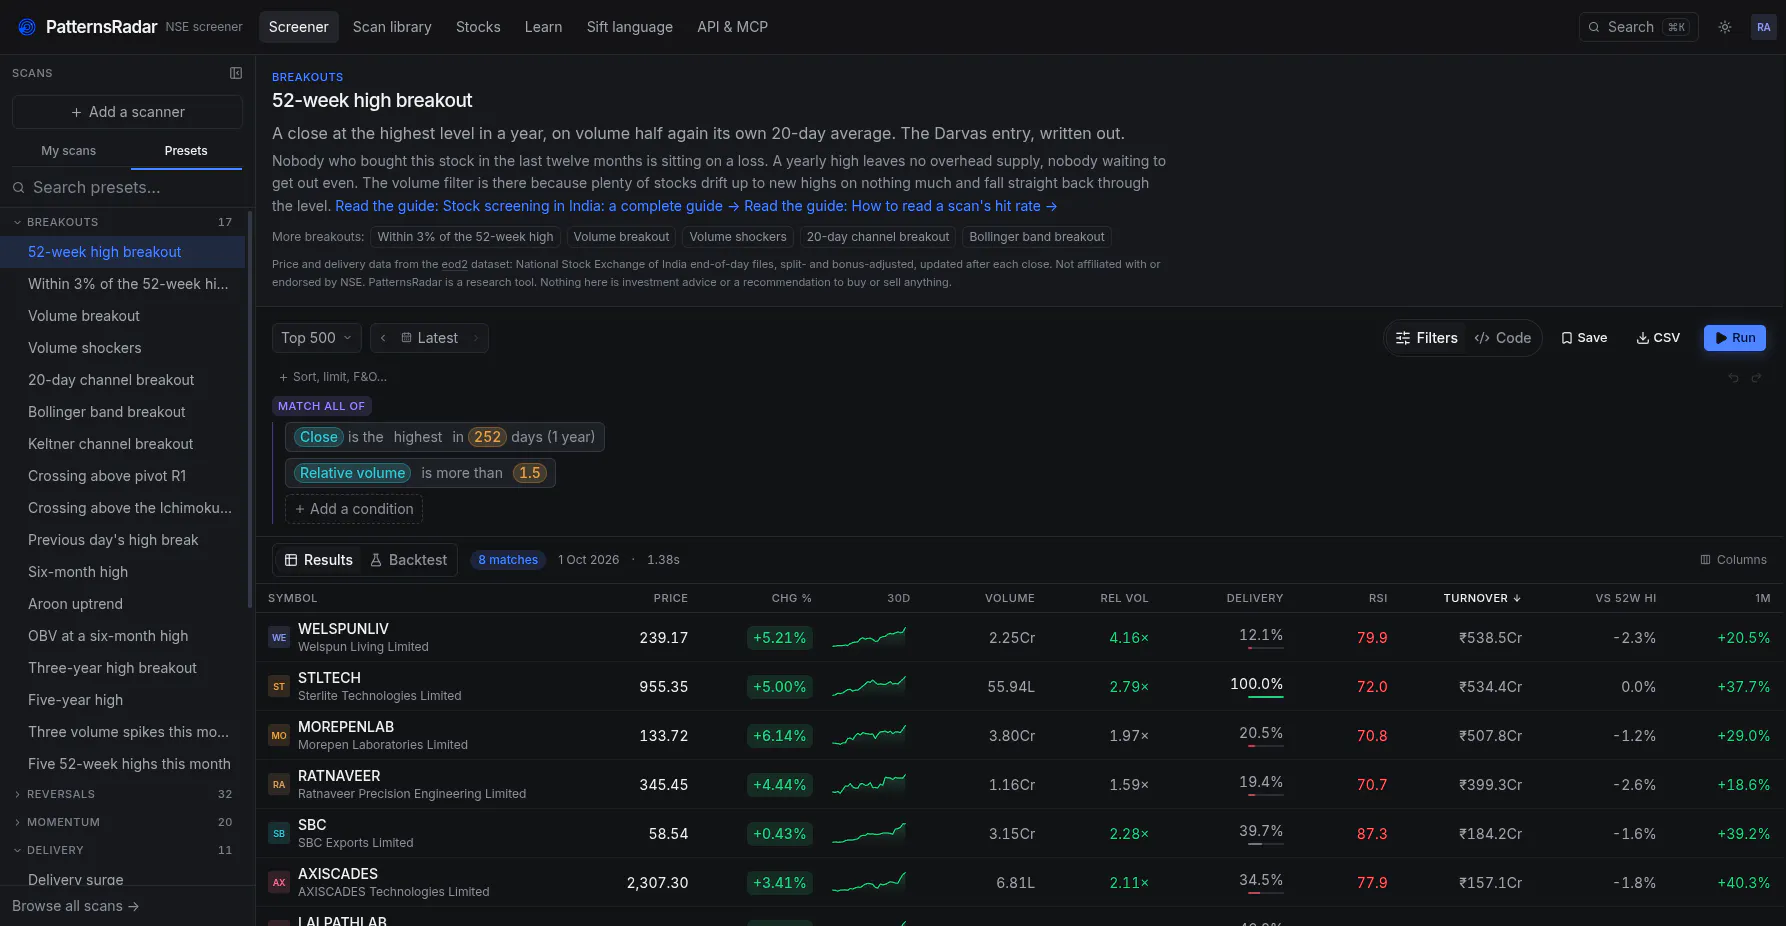The width and height of the screenshot is (1786, 926).
Task: Toggle the light/dark theme sun icon
Action: [1725, 27]
